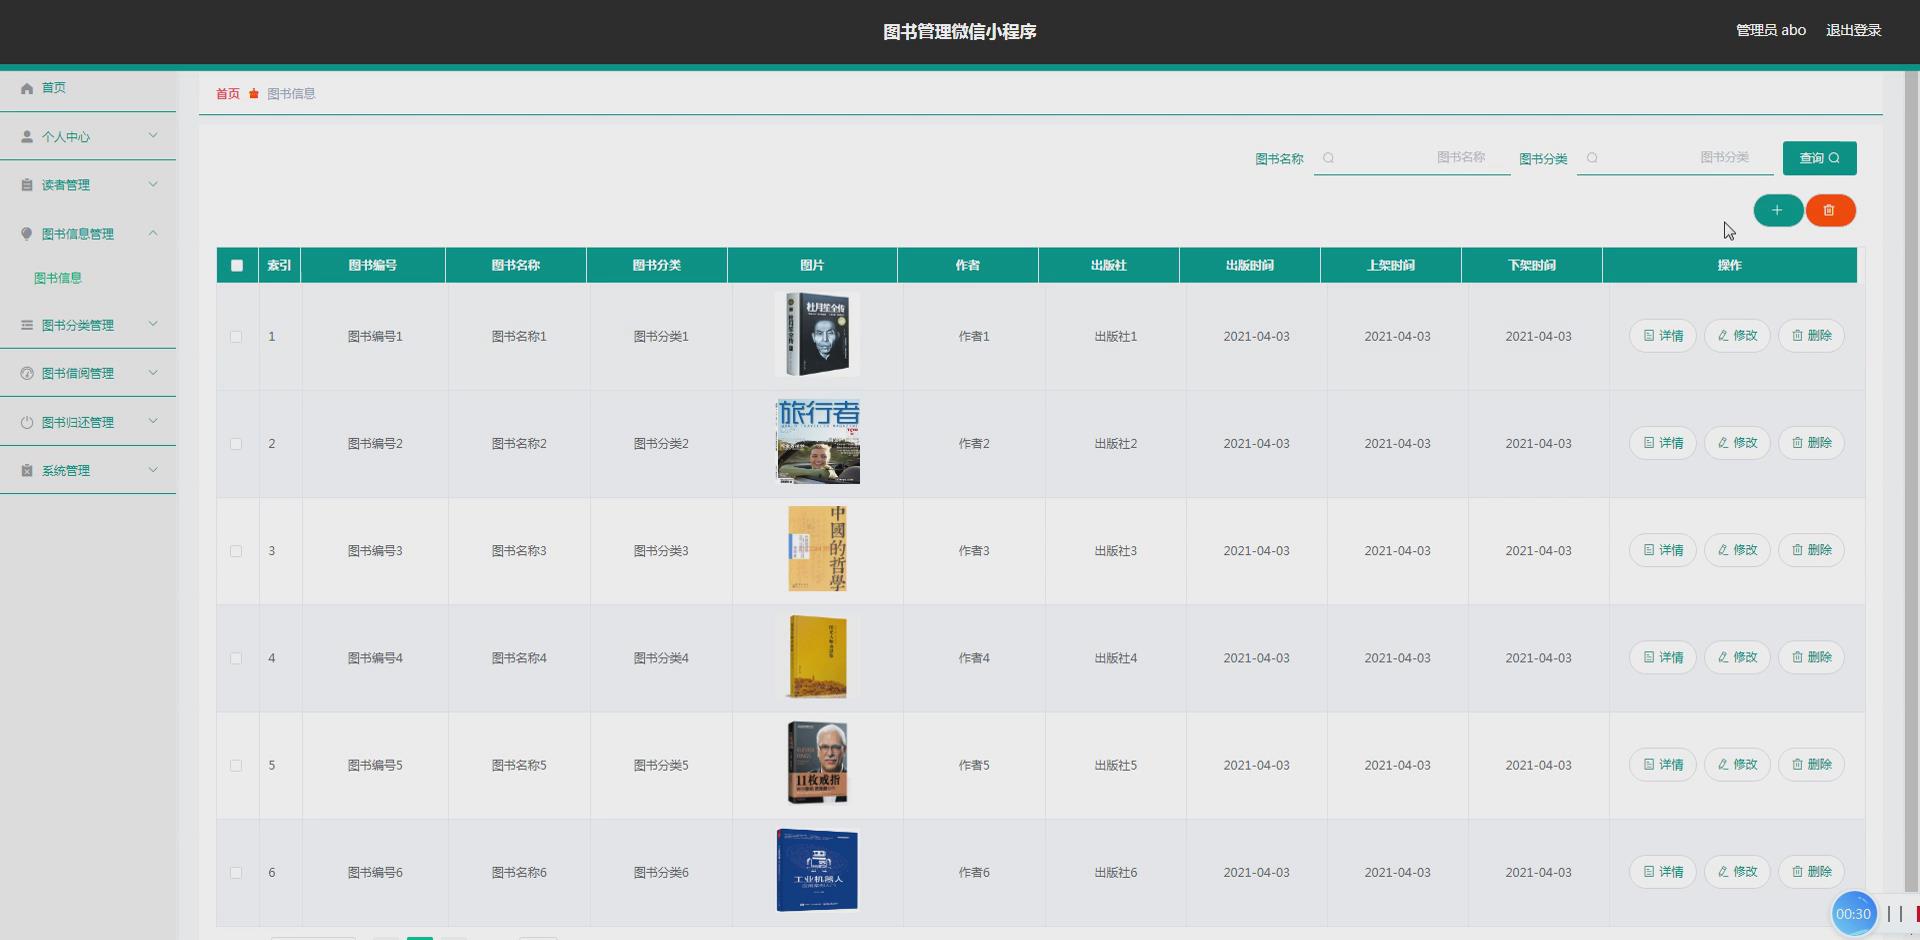Check the checkbox for row 2
Screen dimensions: 1920x940
pyautogui.click(x=236, y=444)
